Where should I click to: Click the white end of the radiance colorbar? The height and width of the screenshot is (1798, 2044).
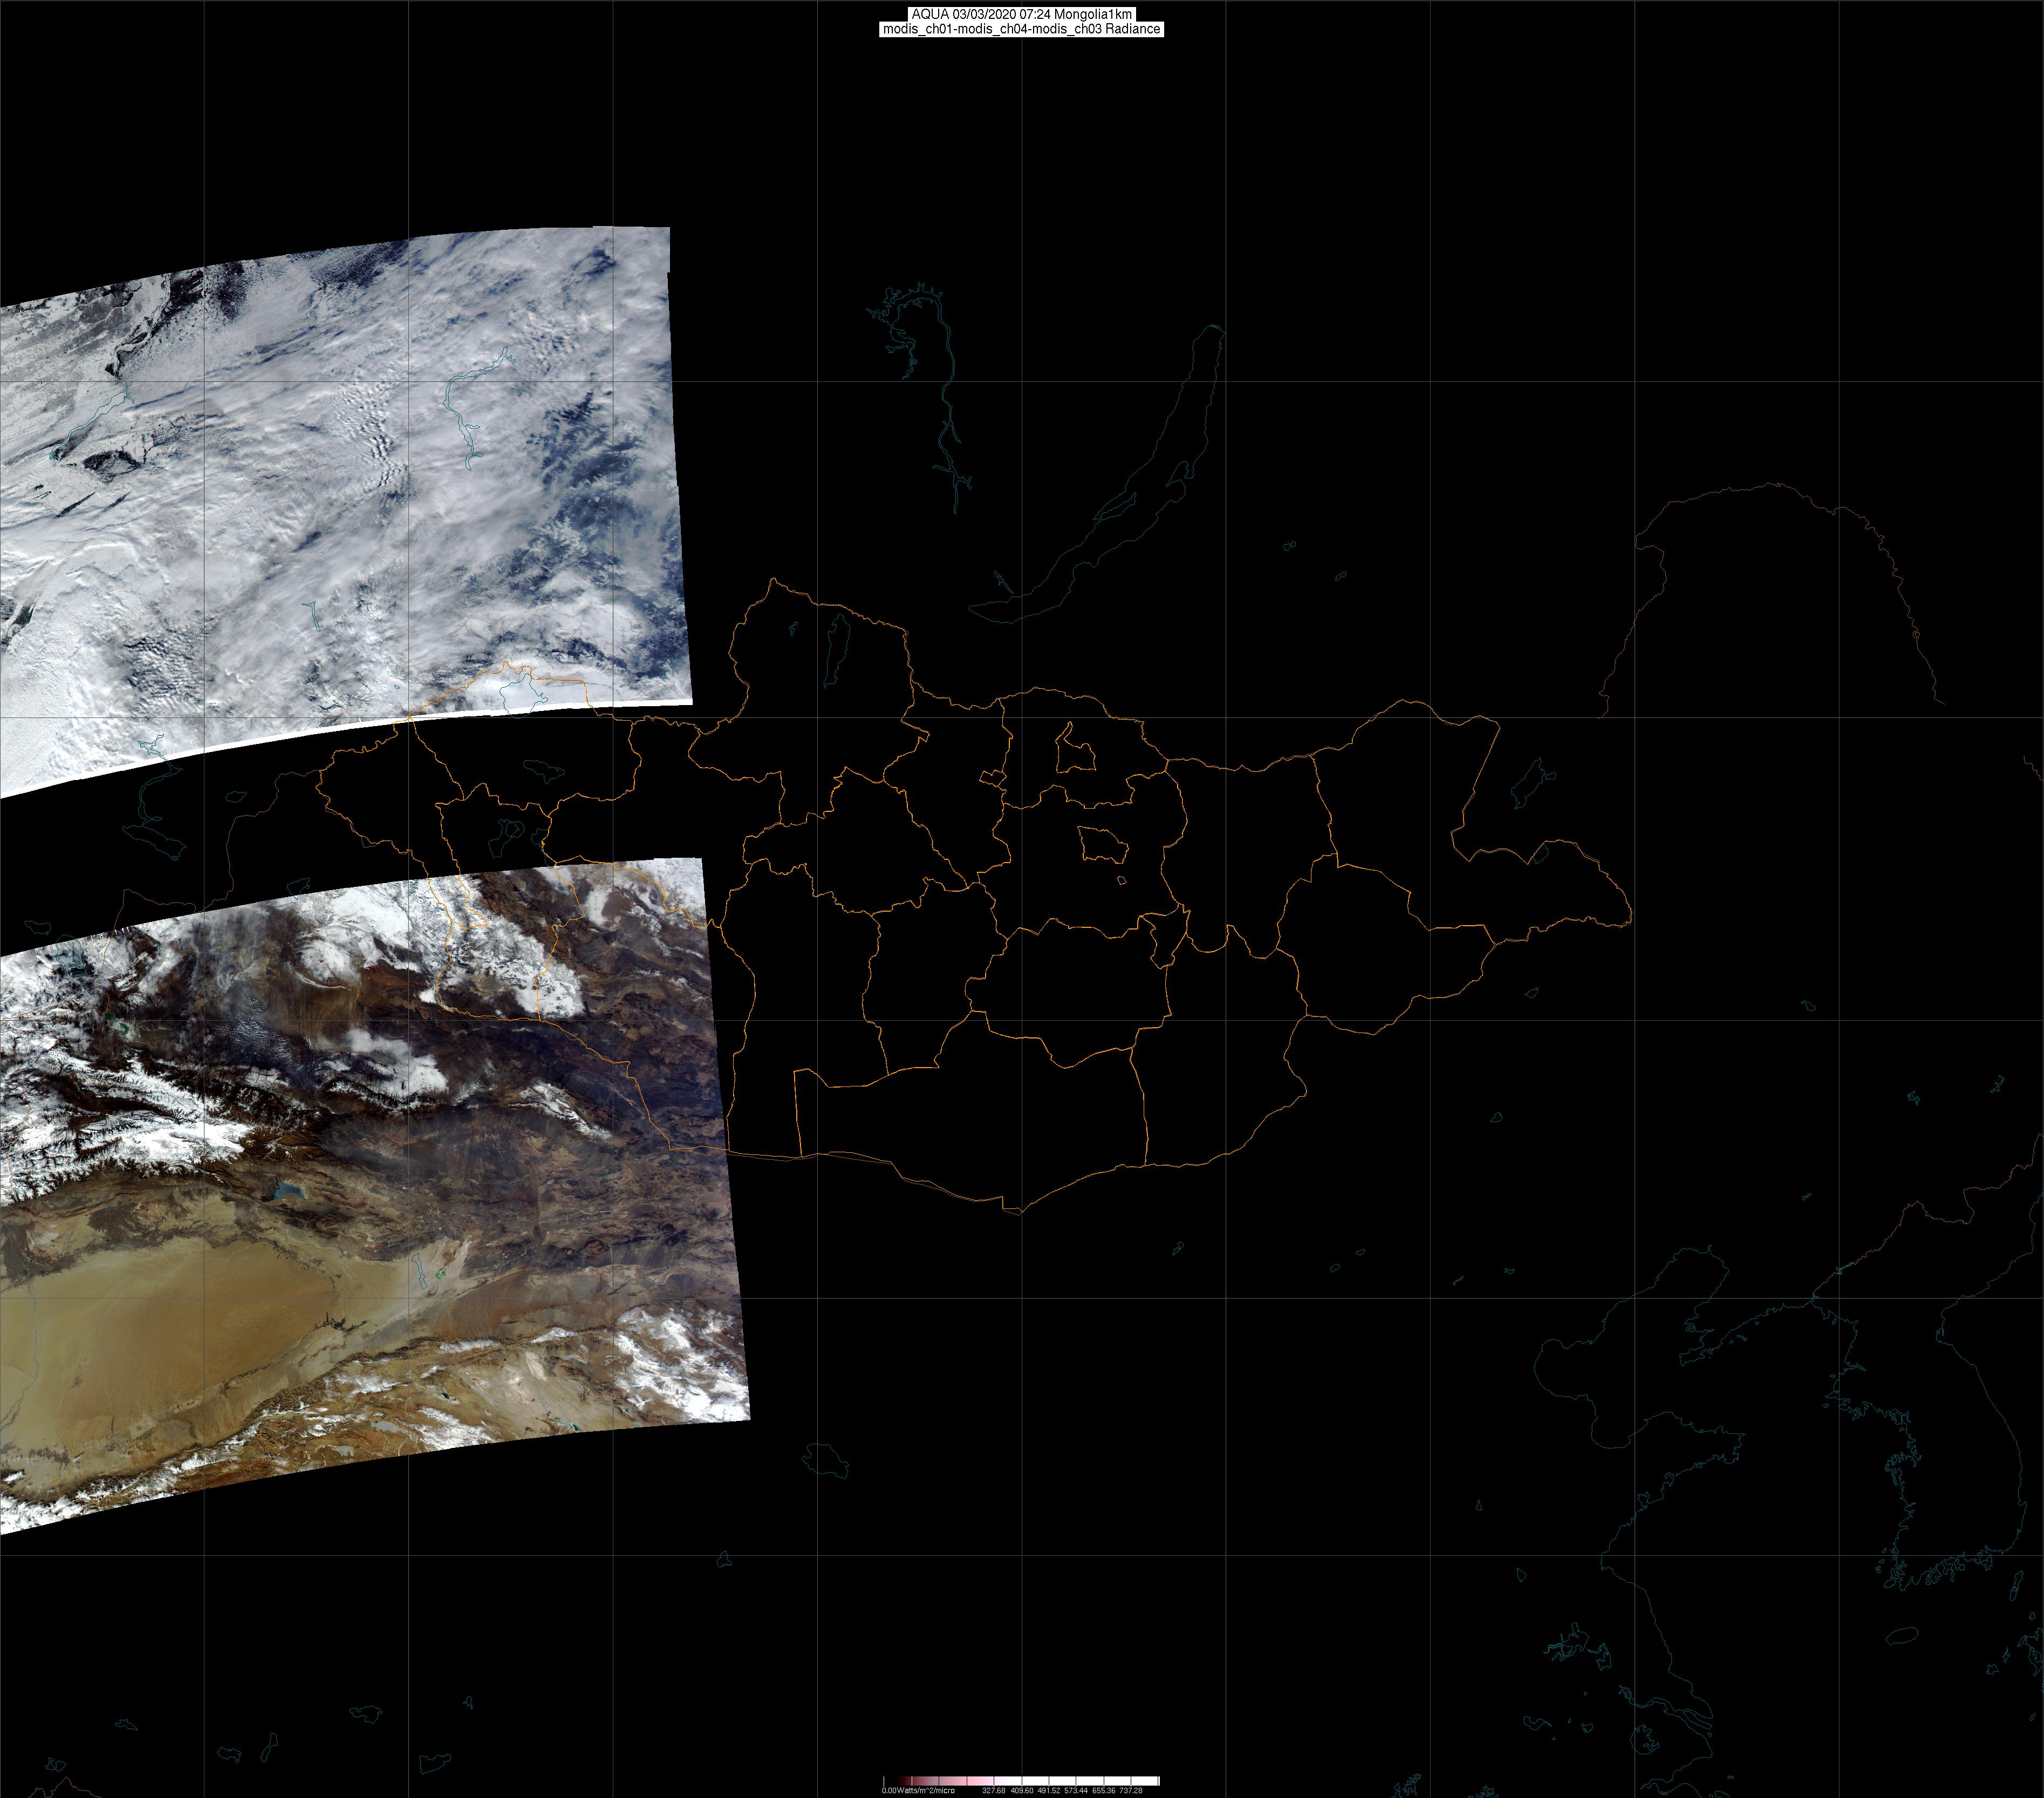[x=1153, y=1781]
